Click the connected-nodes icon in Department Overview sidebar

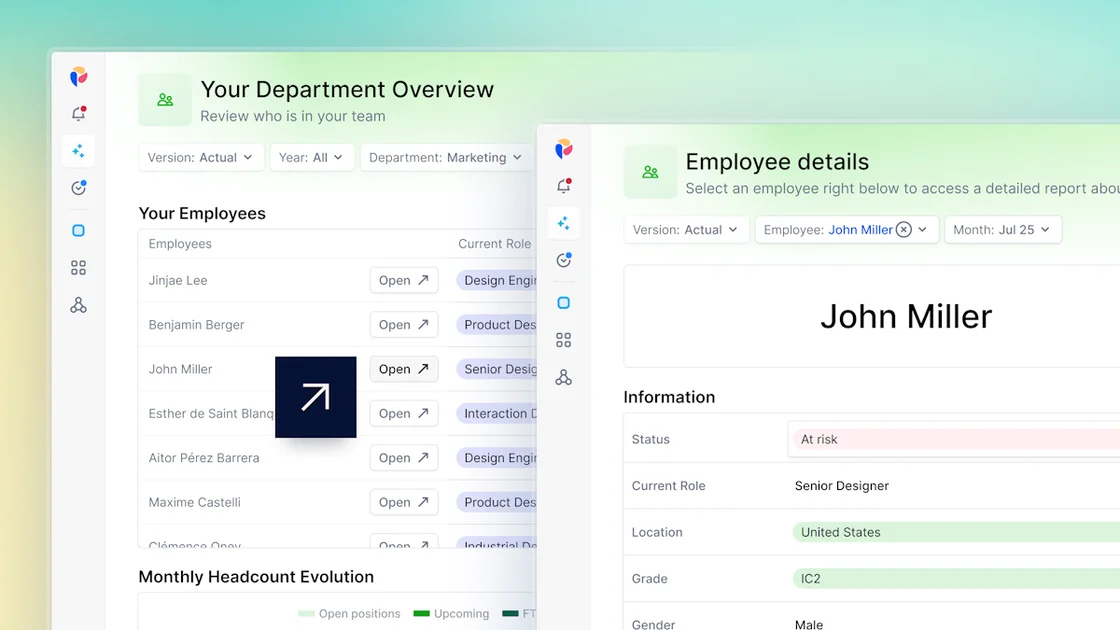point(79,306)
